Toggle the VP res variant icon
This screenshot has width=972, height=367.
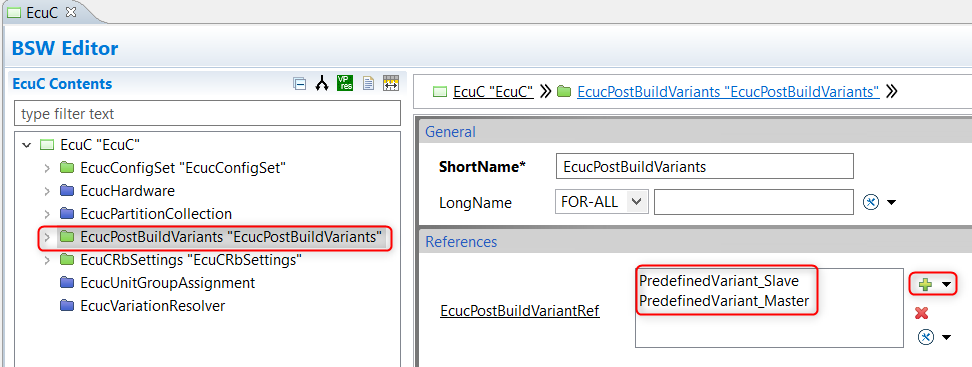pyautogui.click(x=345, y=83)
